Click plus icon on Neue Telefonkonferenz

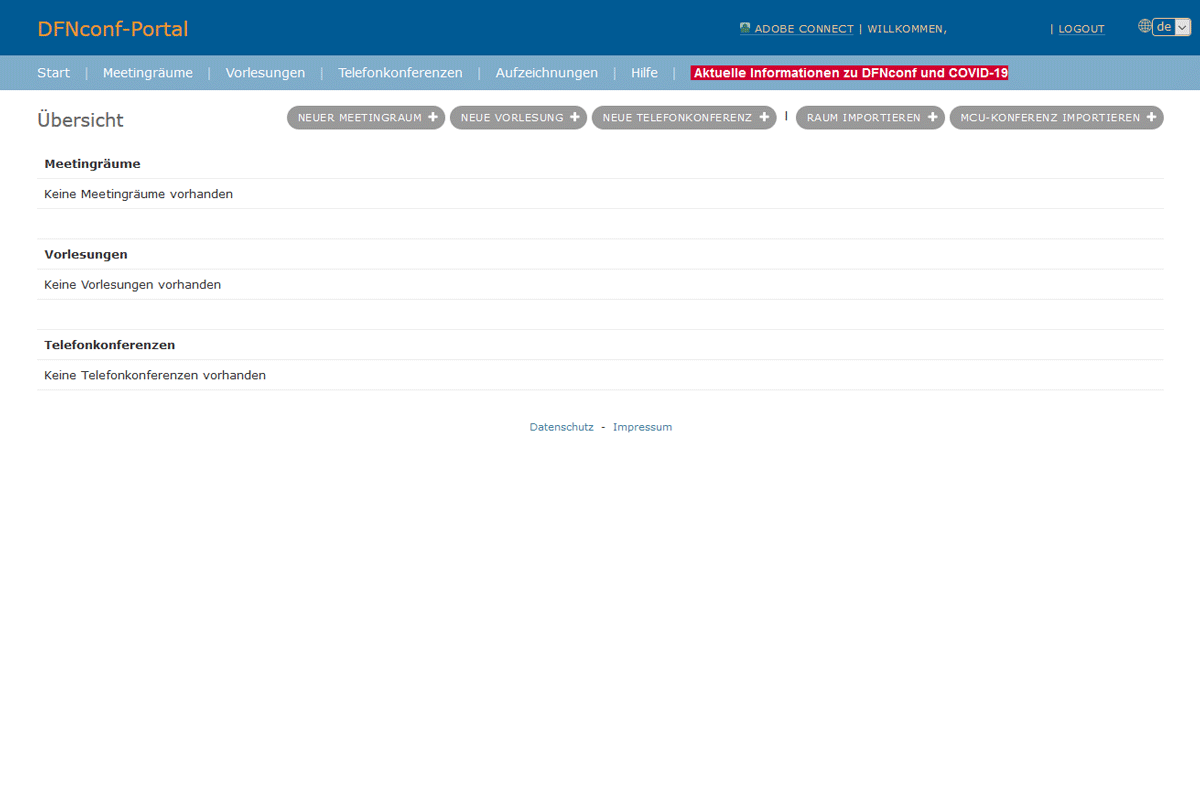pos(764,117)
